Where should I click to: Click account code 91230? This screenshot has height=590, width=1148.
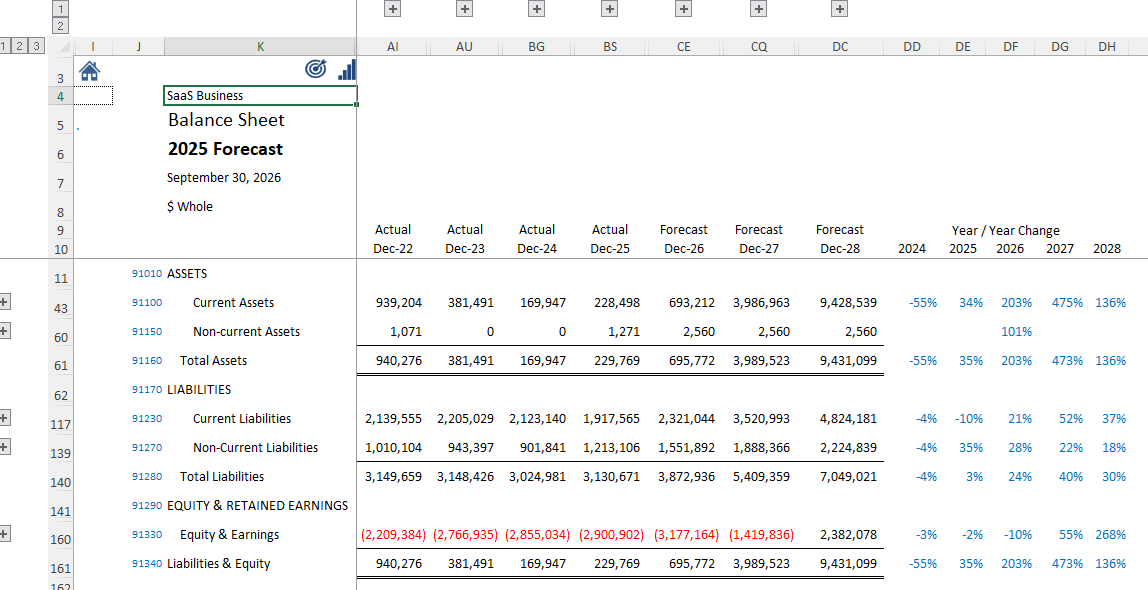pos(146,419)
